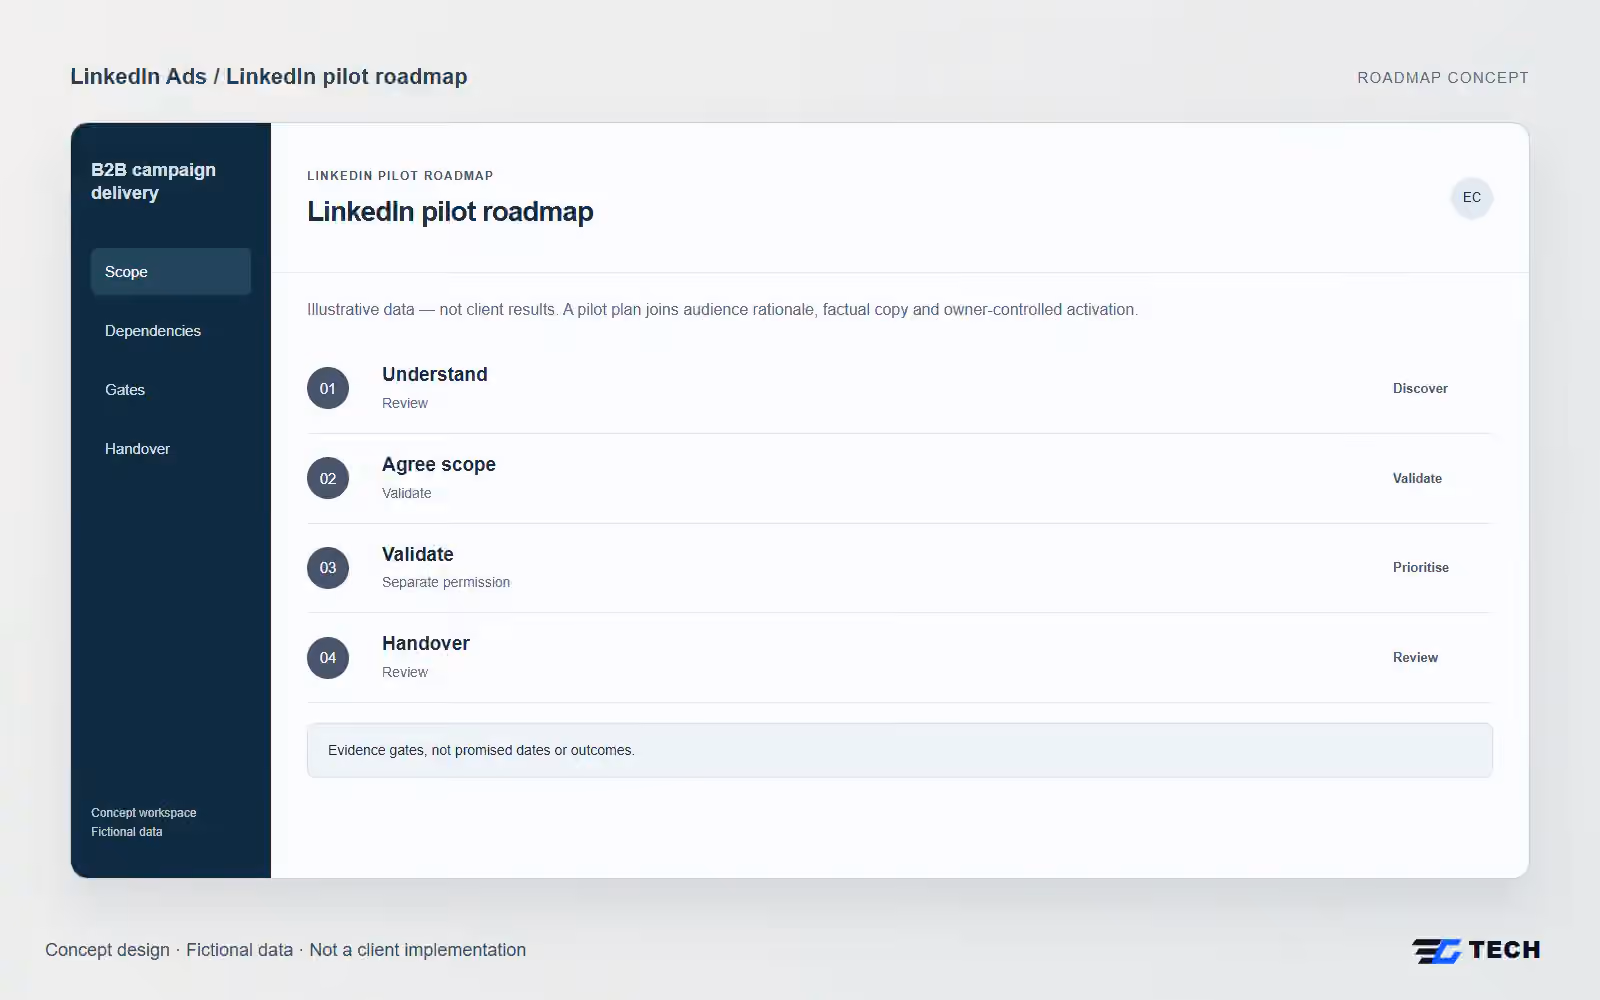Click the small LINKEDIN PILOT ROADMAP eyebrow label
Screen dimensions: 1600x1000
click(x=400, y=176)
